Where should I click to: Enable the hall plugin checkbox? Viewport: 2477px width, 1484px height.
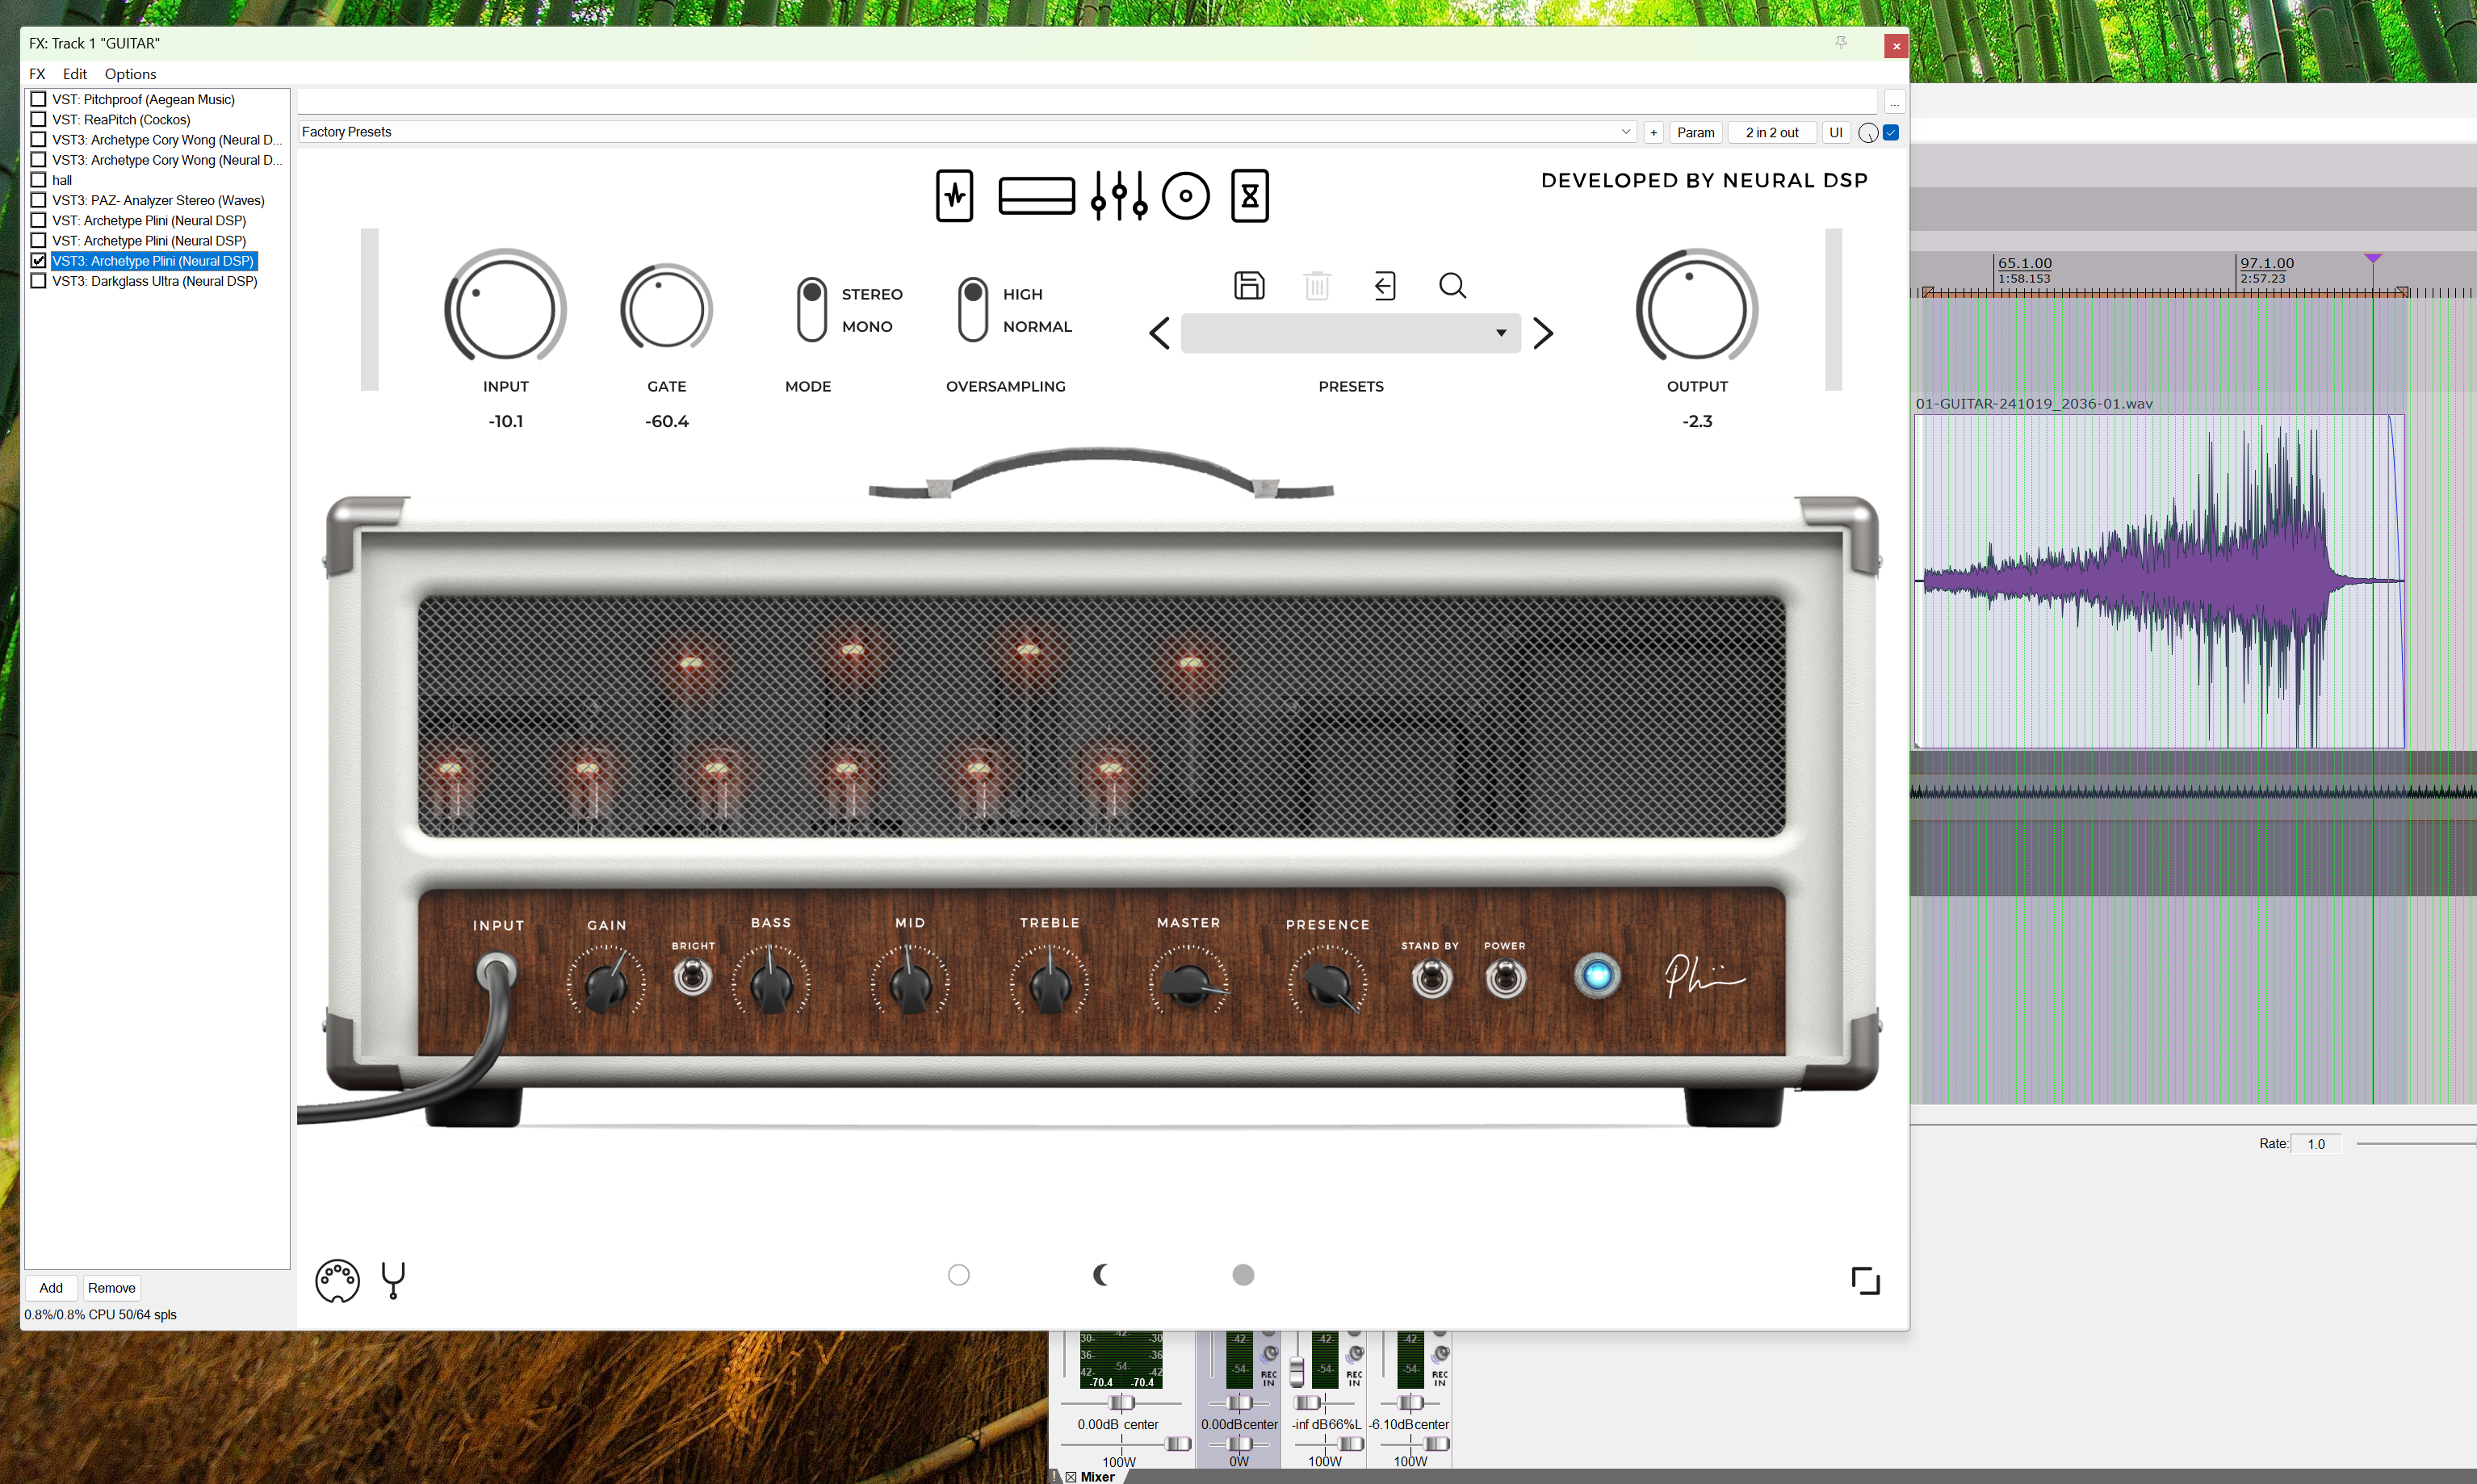click(x=39, y=180)
